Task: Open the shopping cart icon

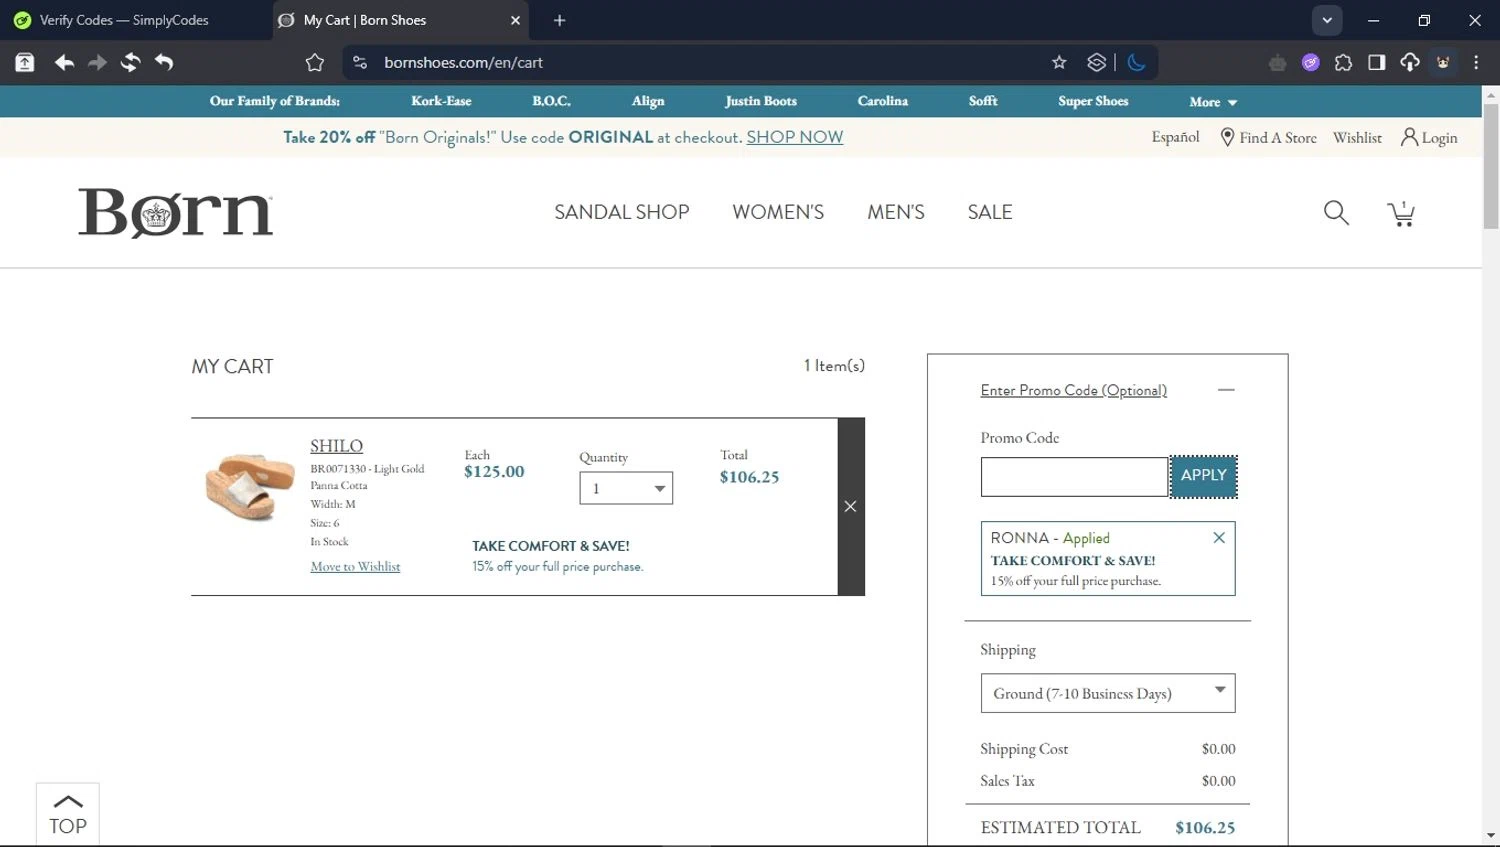Action: 1401,214
